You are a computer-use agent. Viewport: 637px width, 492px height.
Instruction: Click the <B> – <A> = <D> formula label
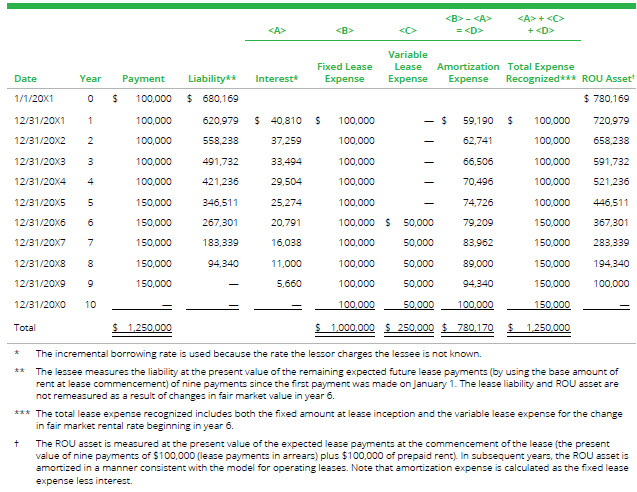pos(469,24)
